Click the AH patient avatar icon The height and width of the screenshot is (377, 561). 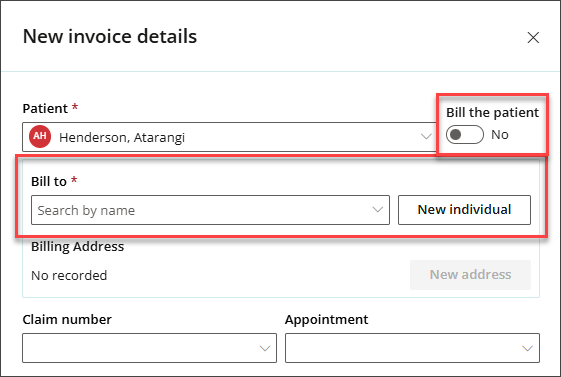coord(40,136)
